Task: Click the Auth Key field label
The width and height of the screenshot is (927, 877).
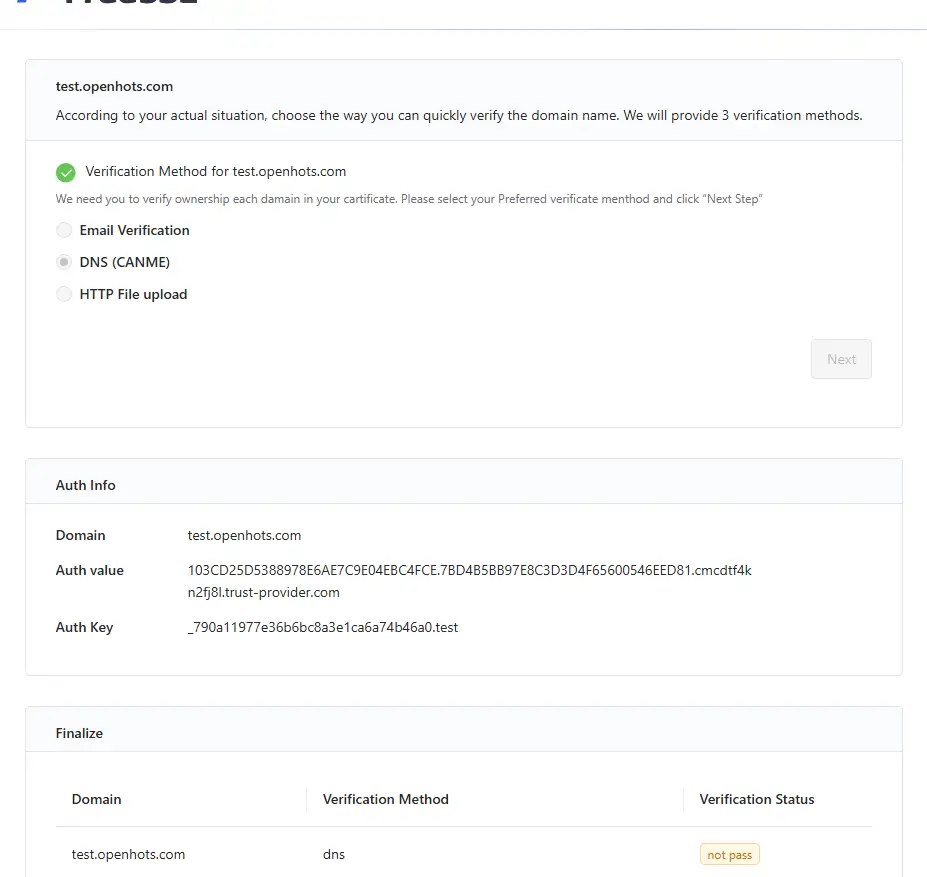Action: (x=85, y=627)
